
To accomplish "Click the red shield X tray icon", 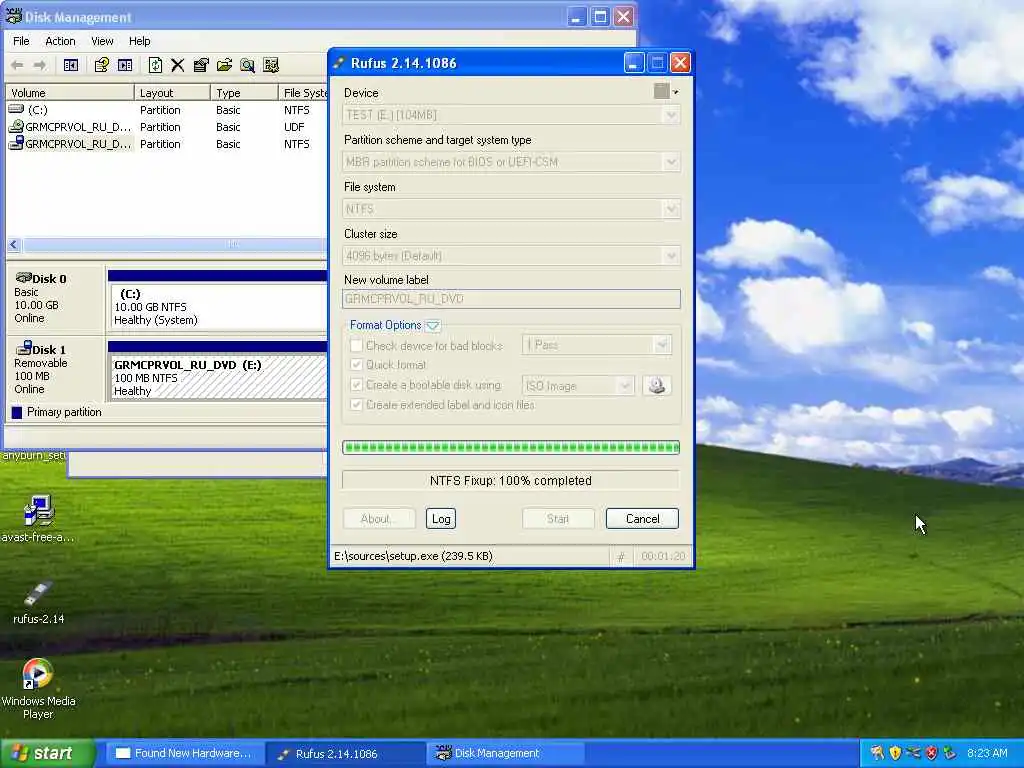I will coord(932,753).
